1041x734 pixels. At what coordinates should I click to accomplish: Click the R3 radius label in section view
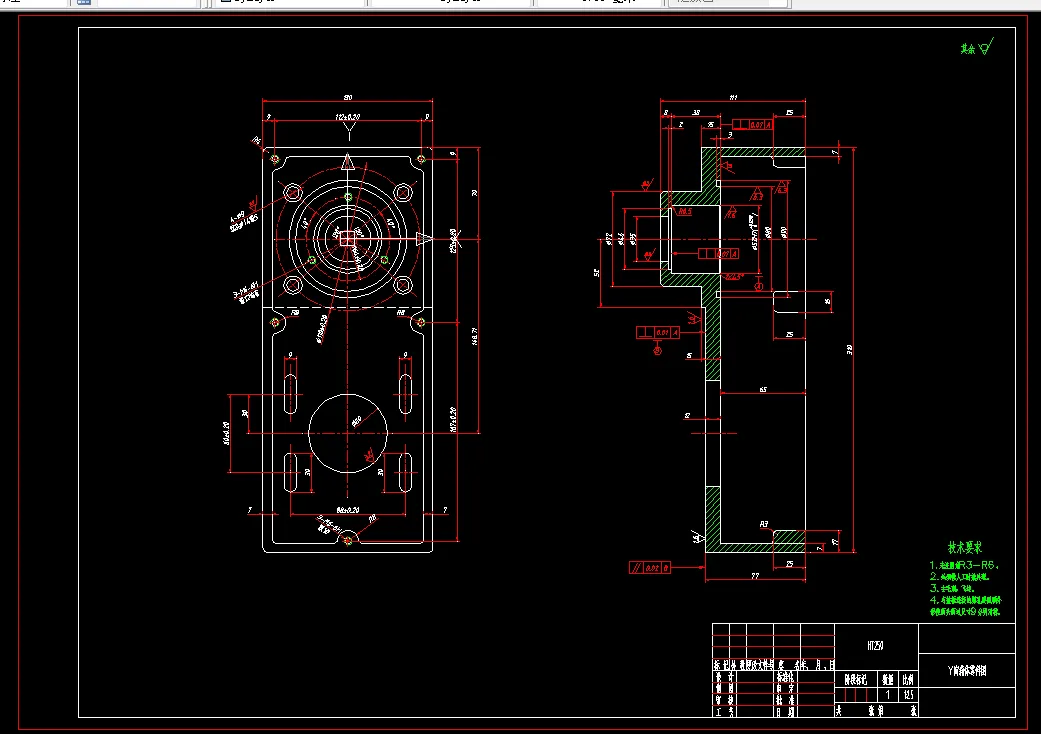pyautogui.click(x=764, y=524)
